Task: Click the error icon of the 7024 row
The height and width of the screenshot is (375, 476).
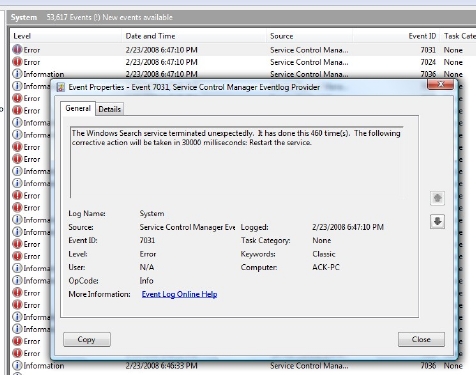Action: point(17,62)
